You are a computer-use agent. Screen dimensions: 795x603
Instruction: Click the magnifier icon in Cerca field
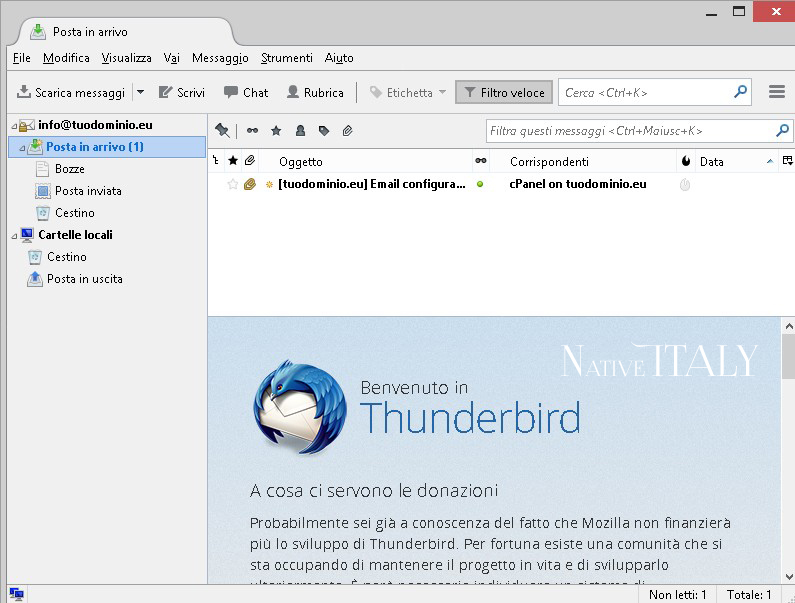(740, 92)
